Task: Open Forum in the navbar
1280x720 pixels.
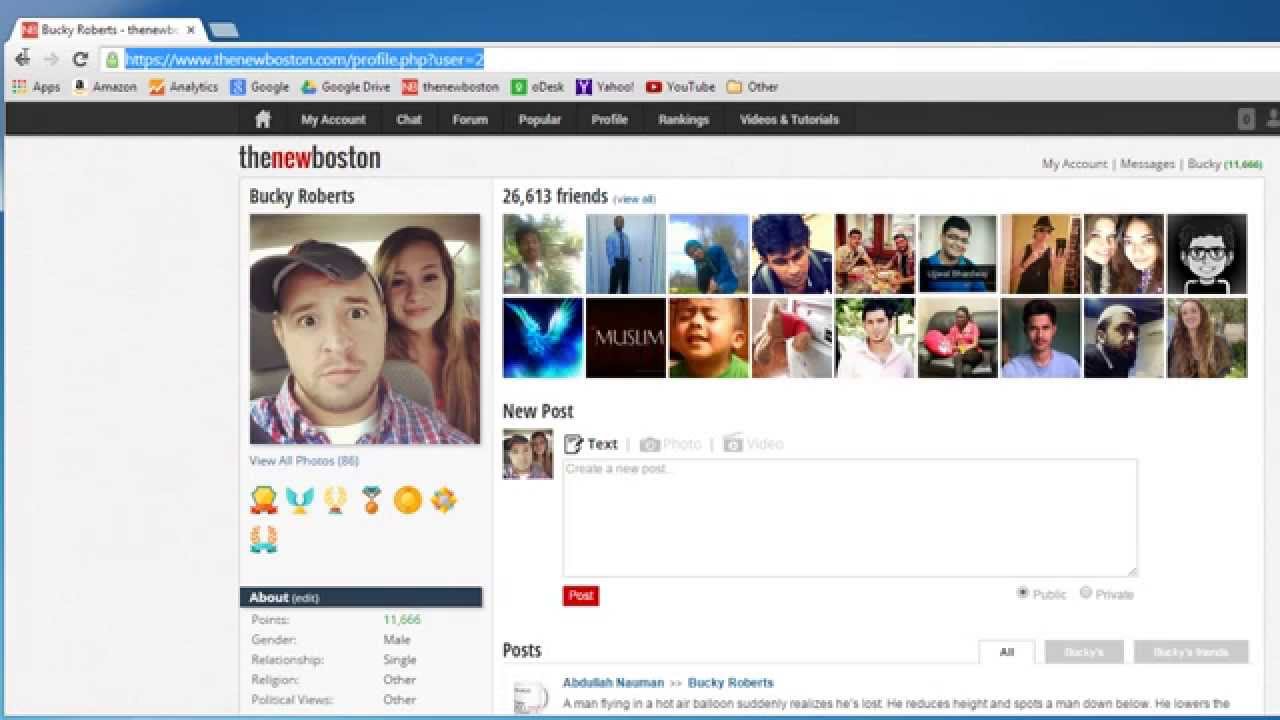Action: (470, 119)
